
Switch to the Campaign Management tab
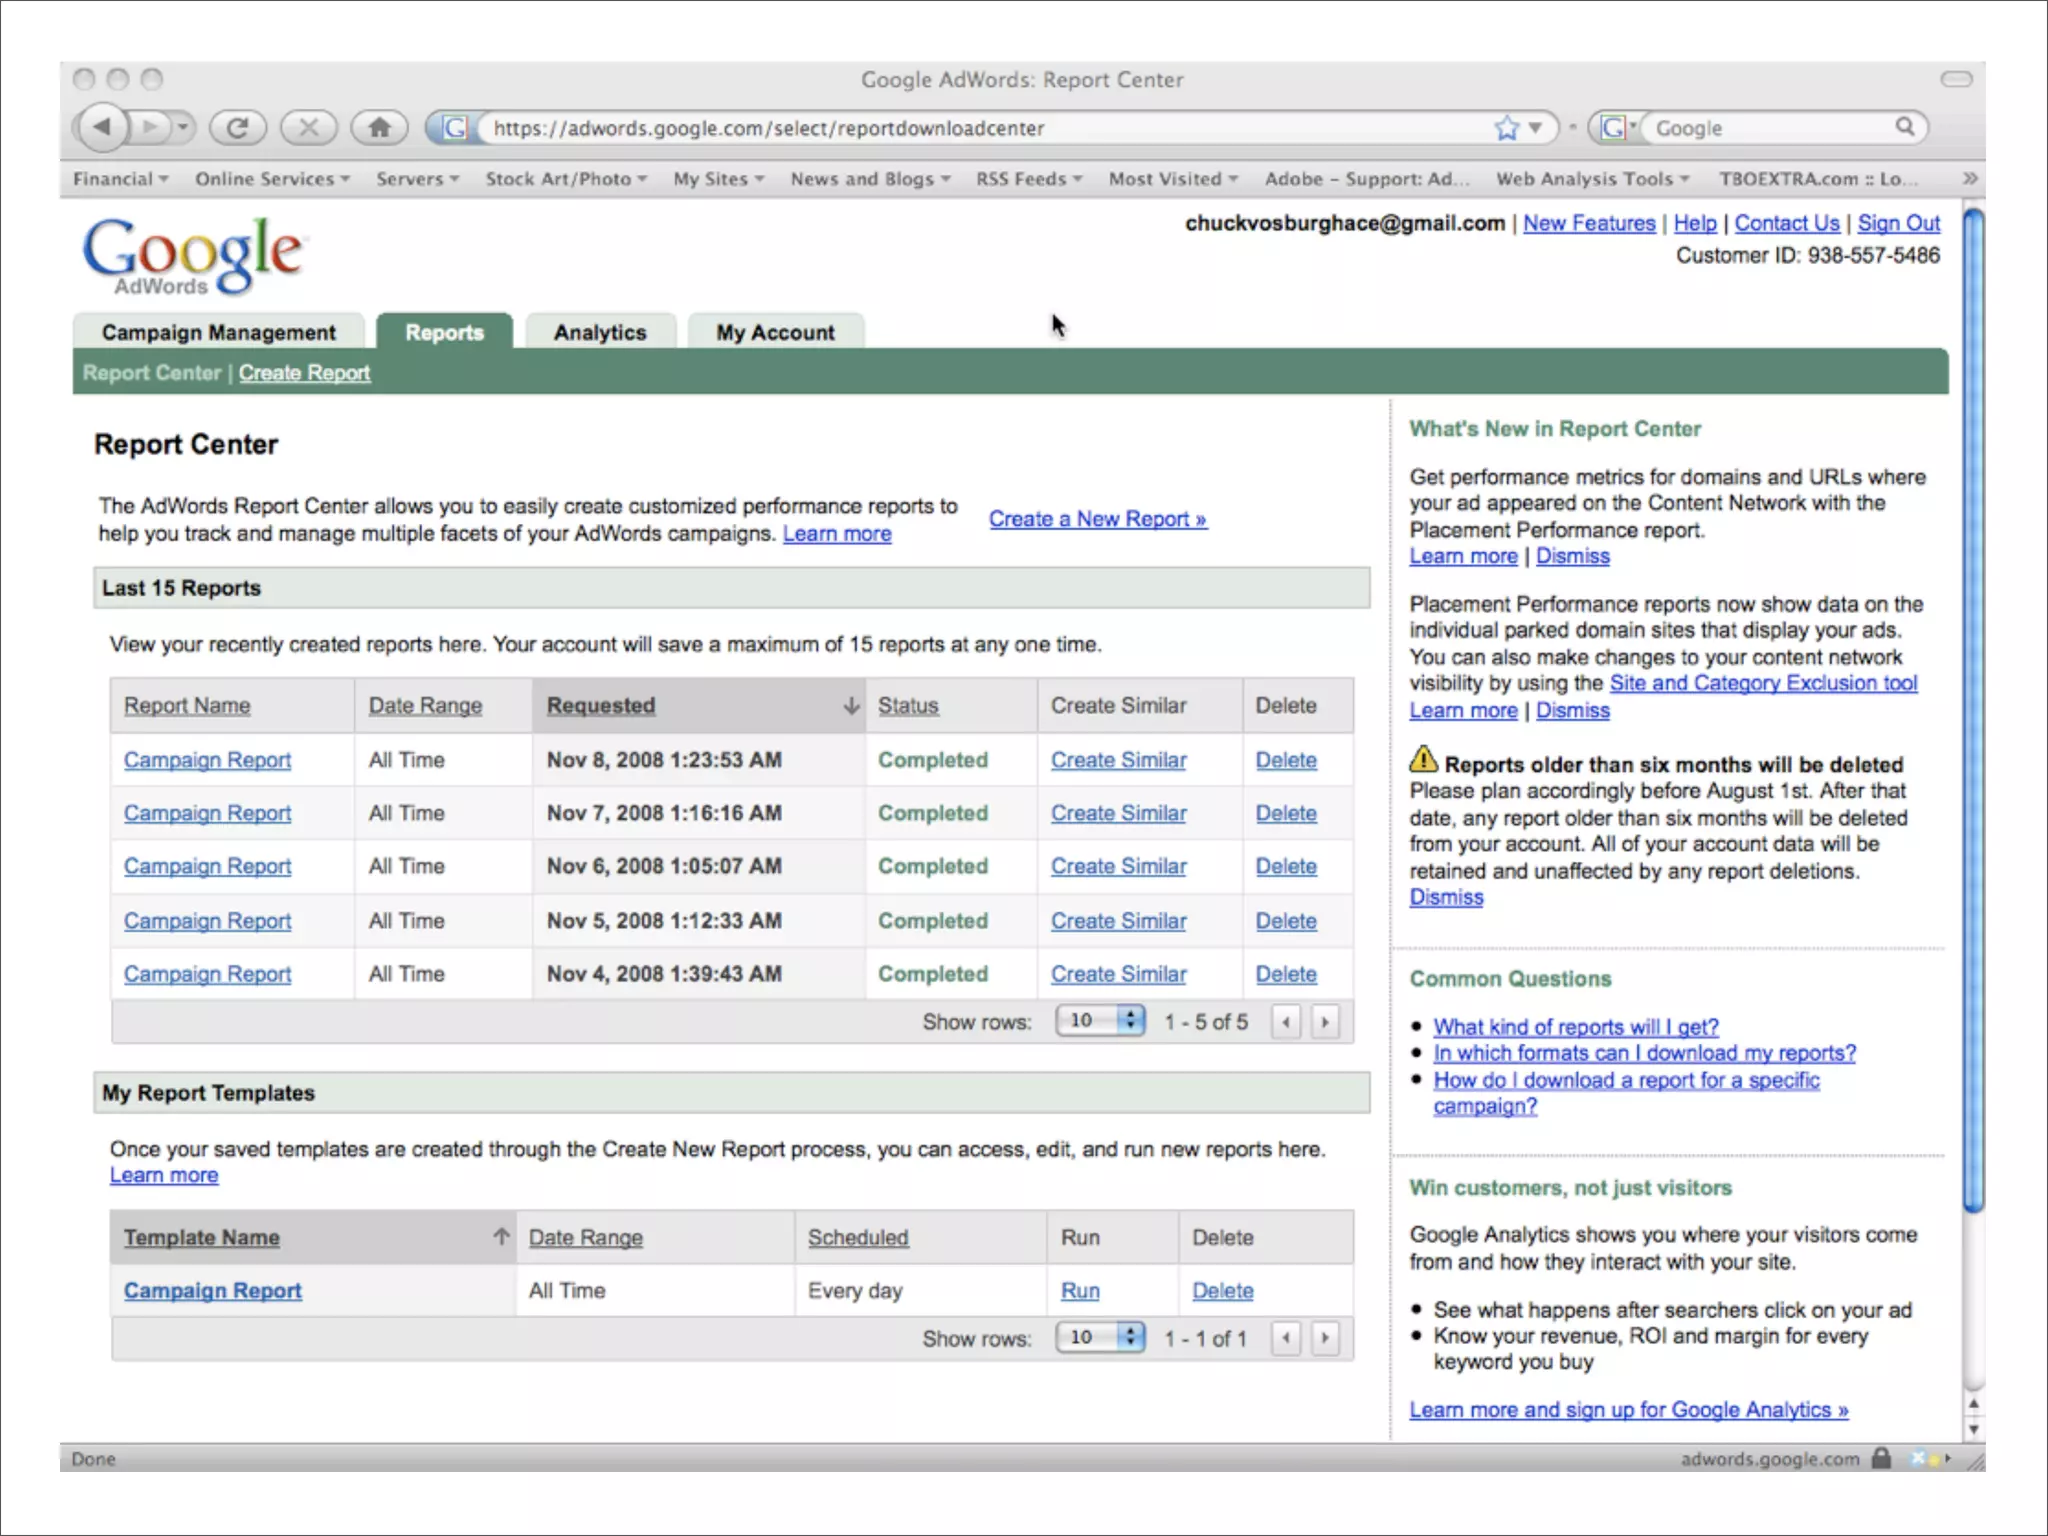pos(218,332)
